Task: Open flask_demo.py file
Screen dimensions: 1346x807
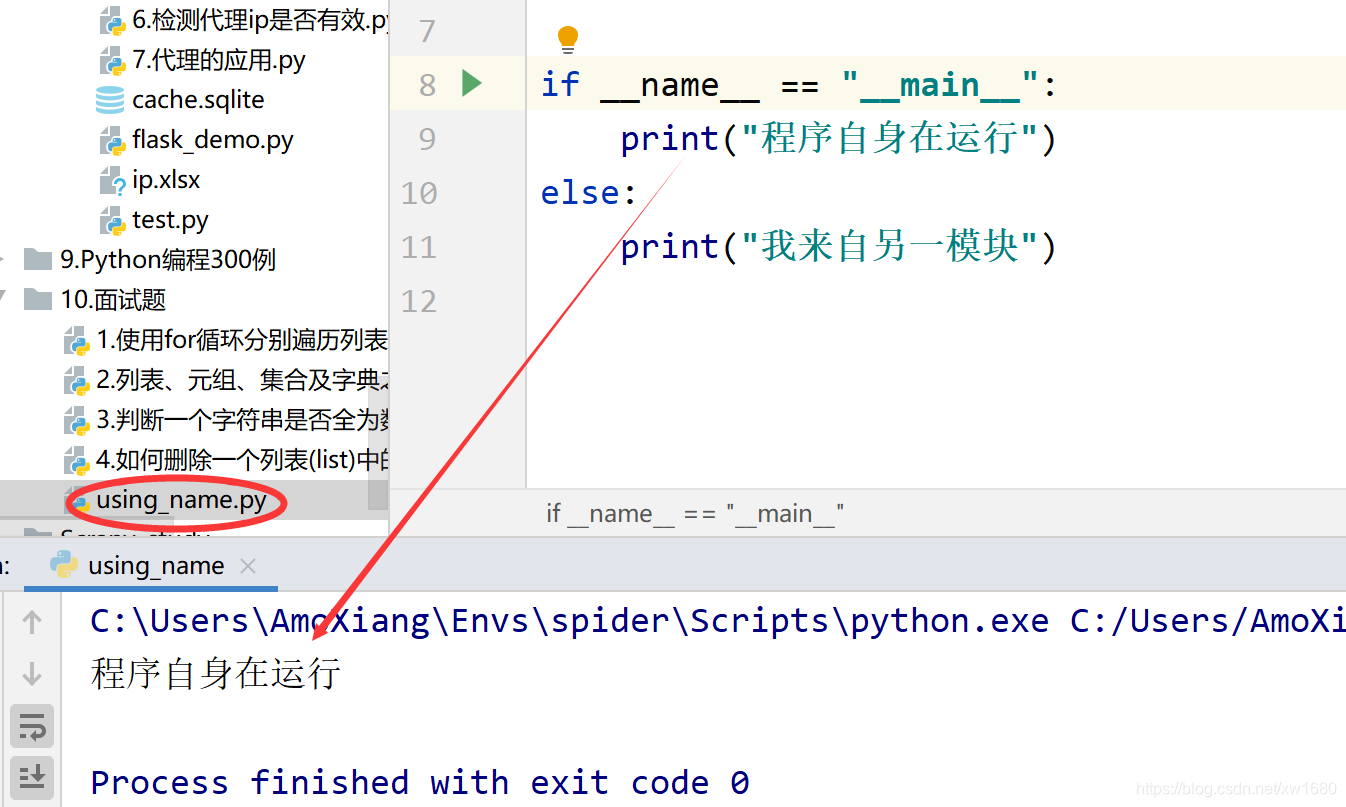Action: coord(213,139)
